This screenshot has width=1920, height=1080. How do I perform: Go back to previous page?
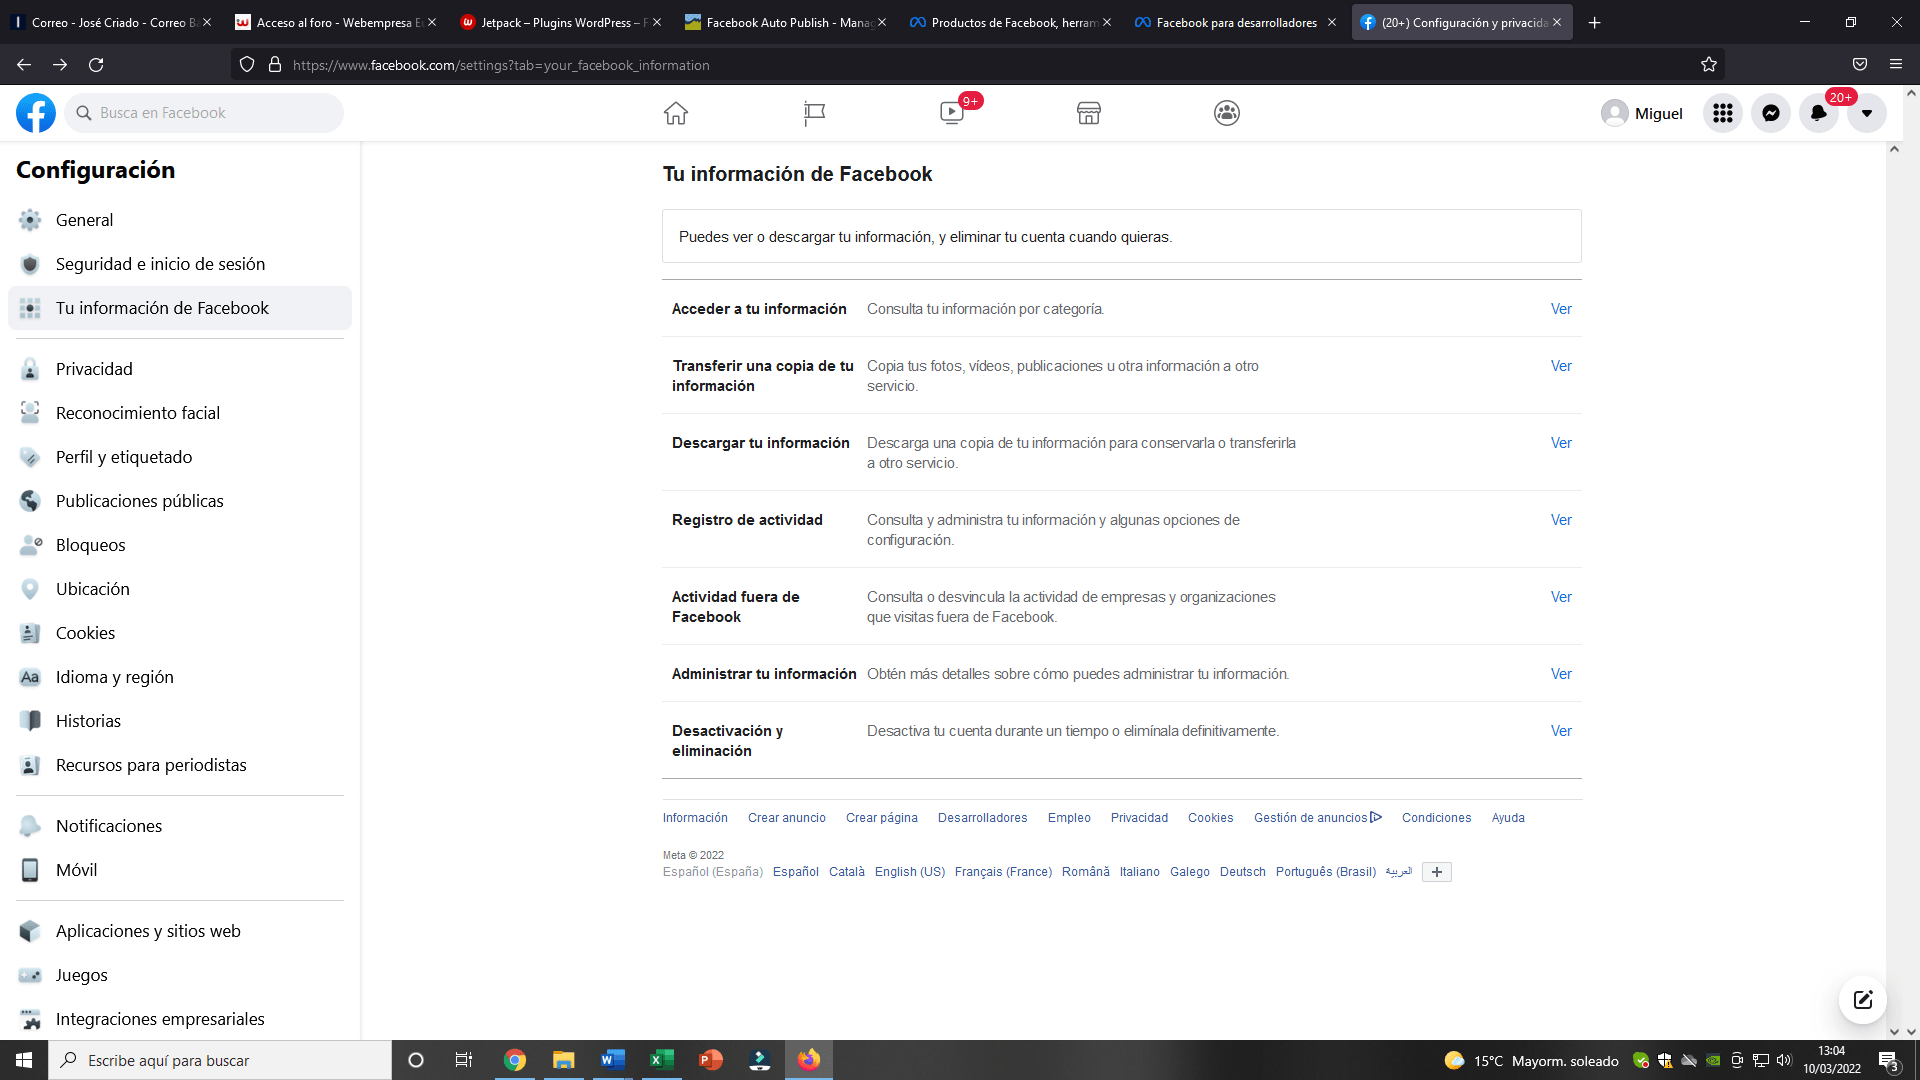coord(24,65)
